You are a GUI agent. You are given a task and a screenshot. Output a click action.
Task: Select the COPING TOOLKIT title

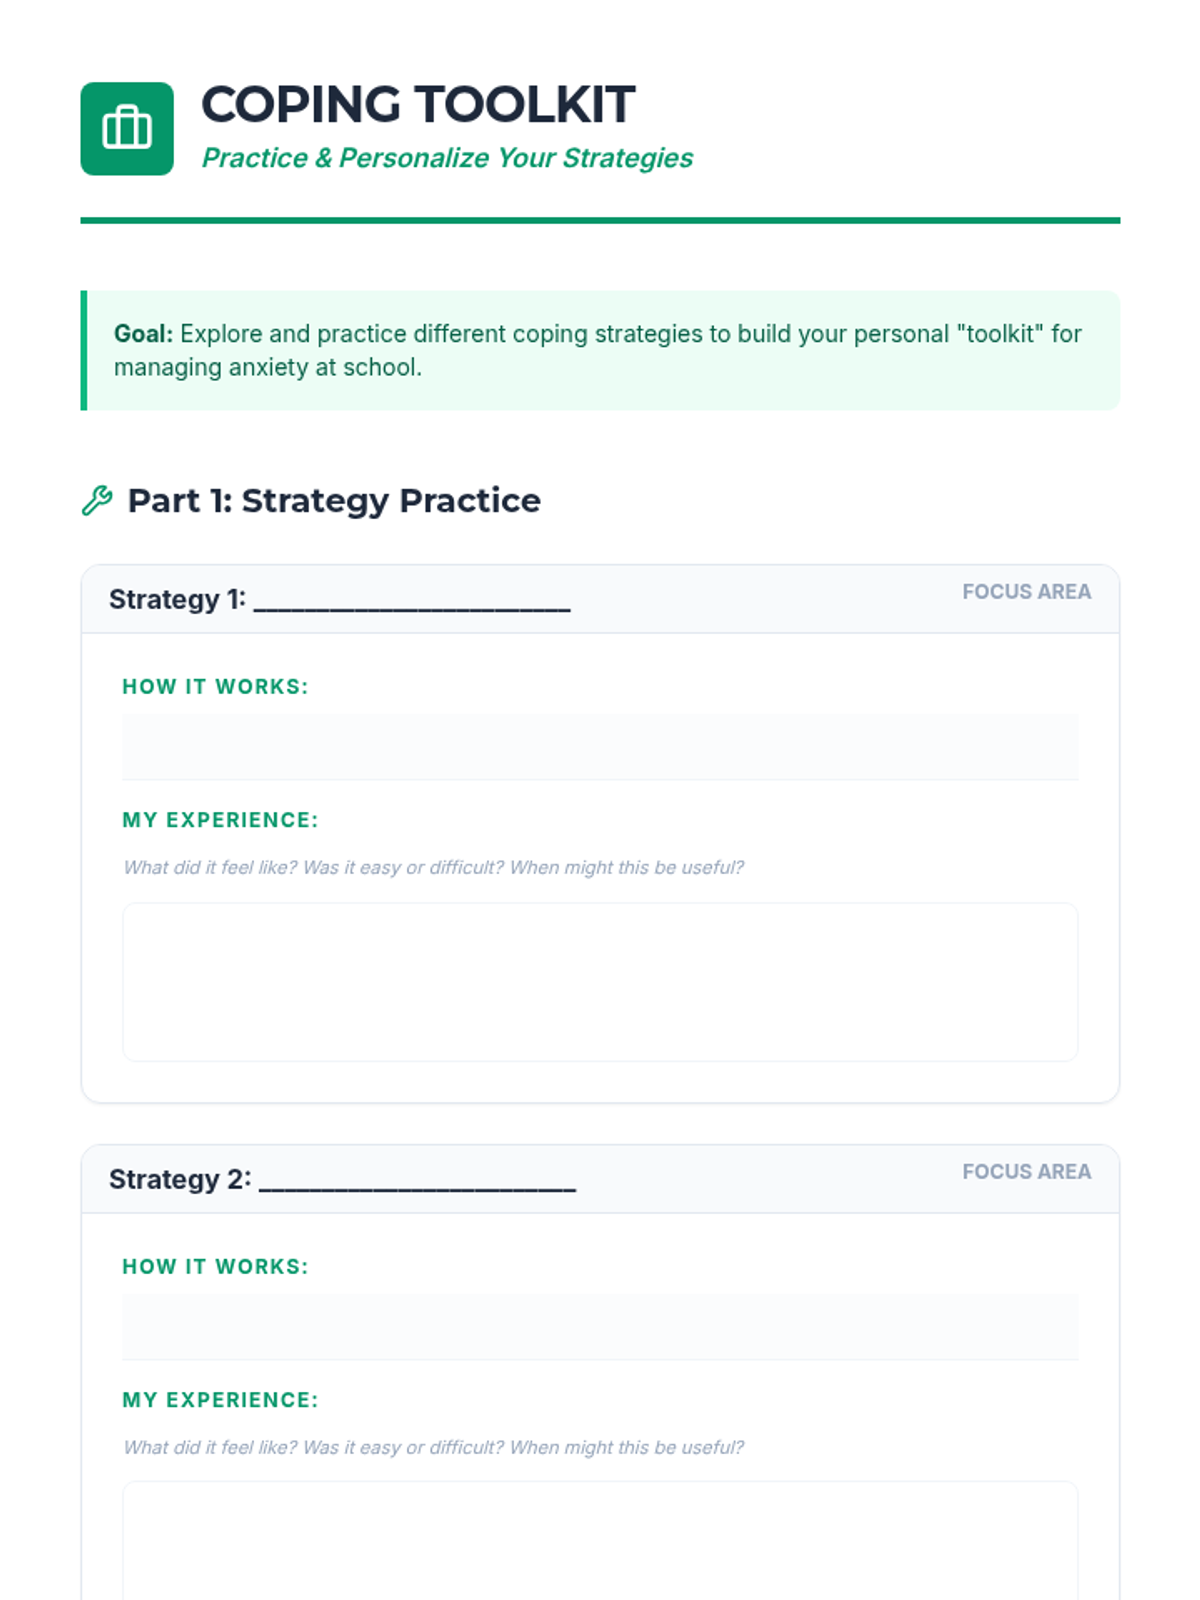pos(418,105)
